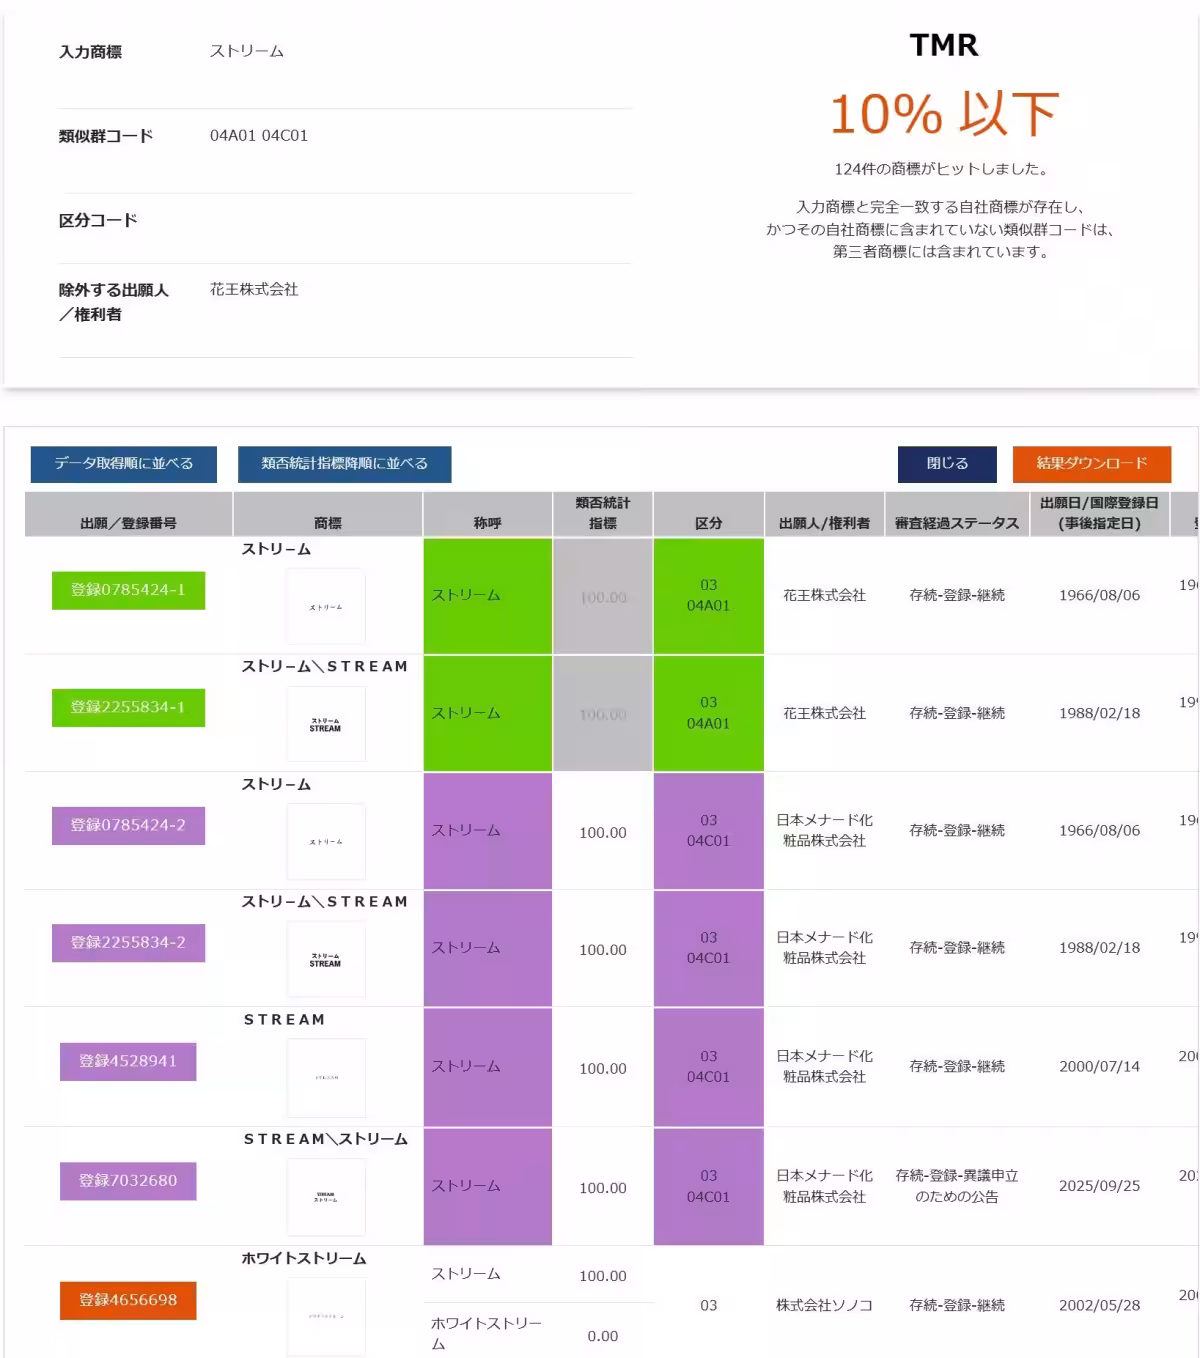This screenshot has height=1358, width=1200.
Task: View STREAM logo thumbnail for 登録2255834-1
Action: pyautogui.click(x=326, y=724)
